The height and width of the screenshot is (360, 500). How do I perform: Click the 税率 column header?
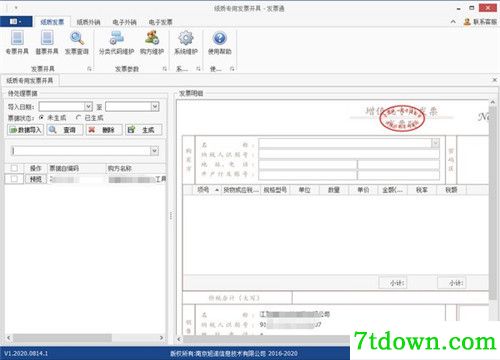(x=422, y=190)
